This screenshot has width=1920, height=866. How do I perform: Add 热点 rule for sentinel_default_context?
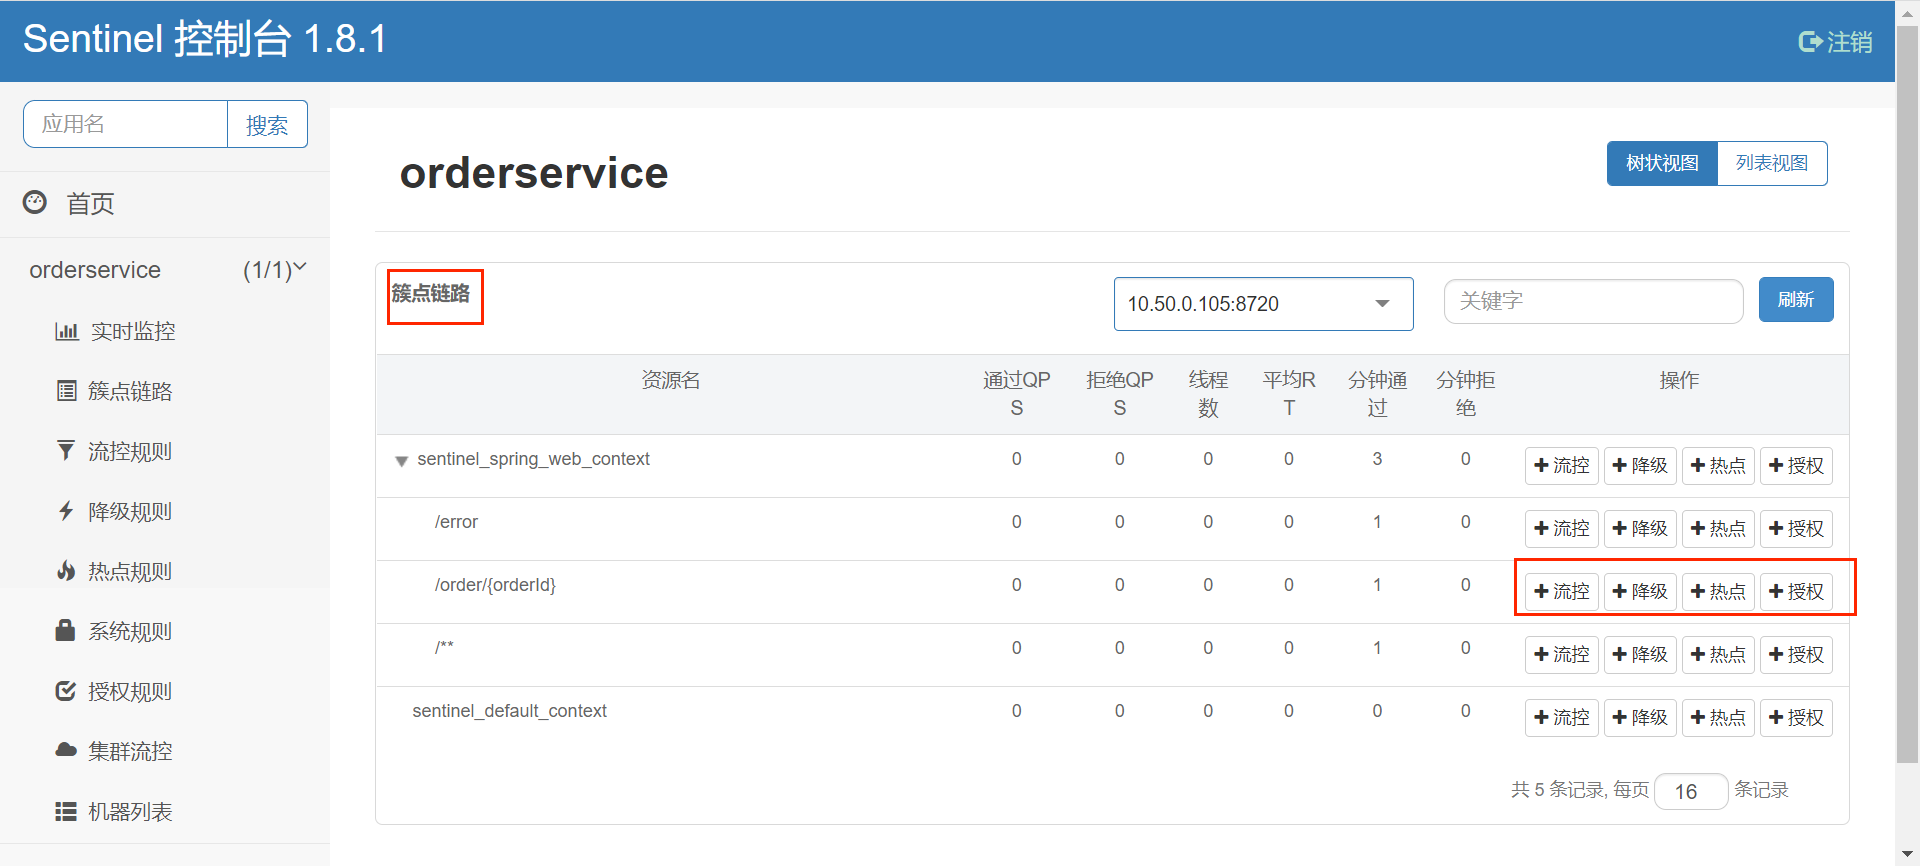point(1718,718)
